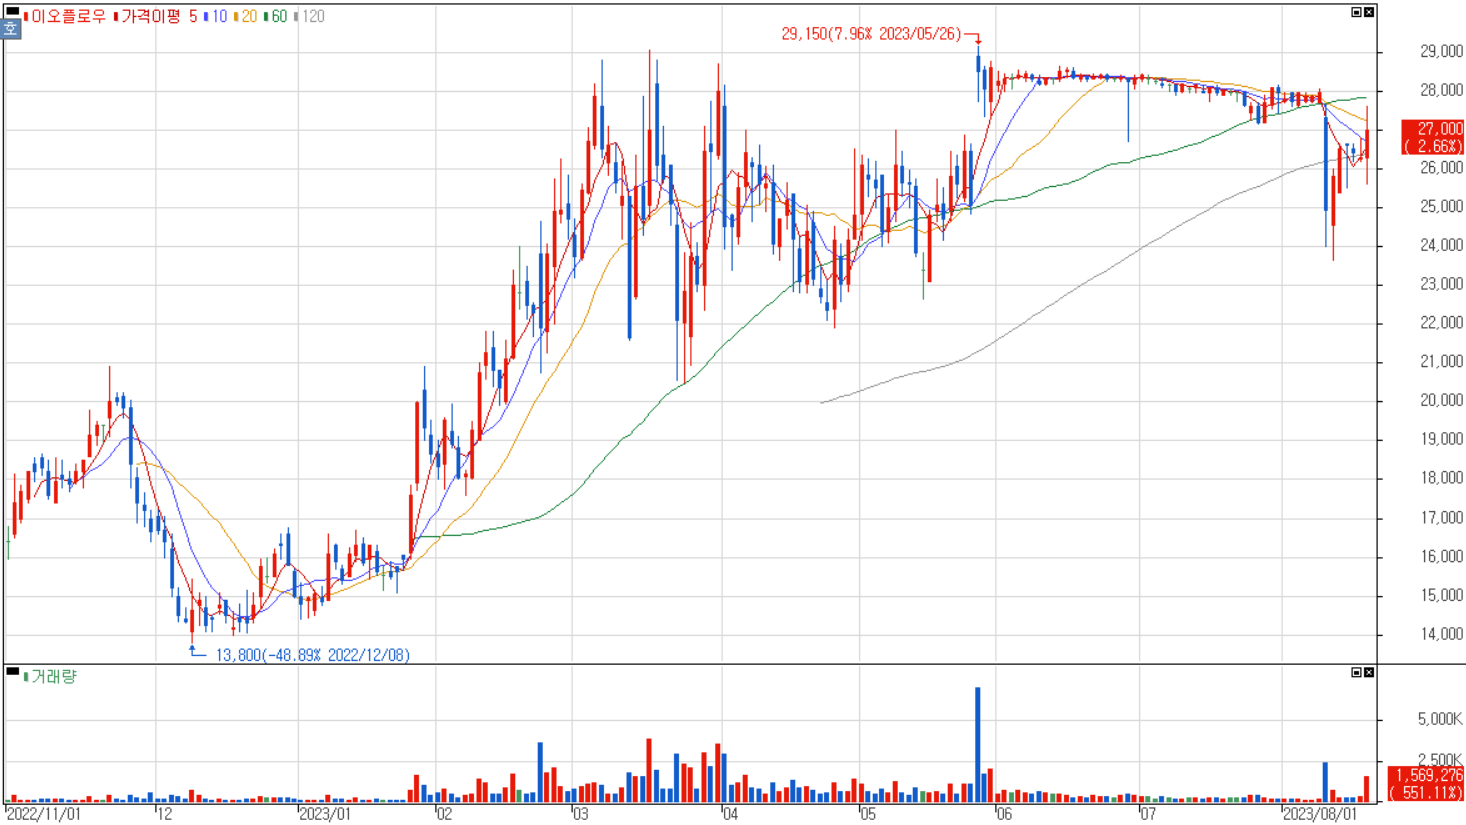Click the red 1,569,276 volume tag
This screenshot has width=1466, height=825.
point(1427,783)
